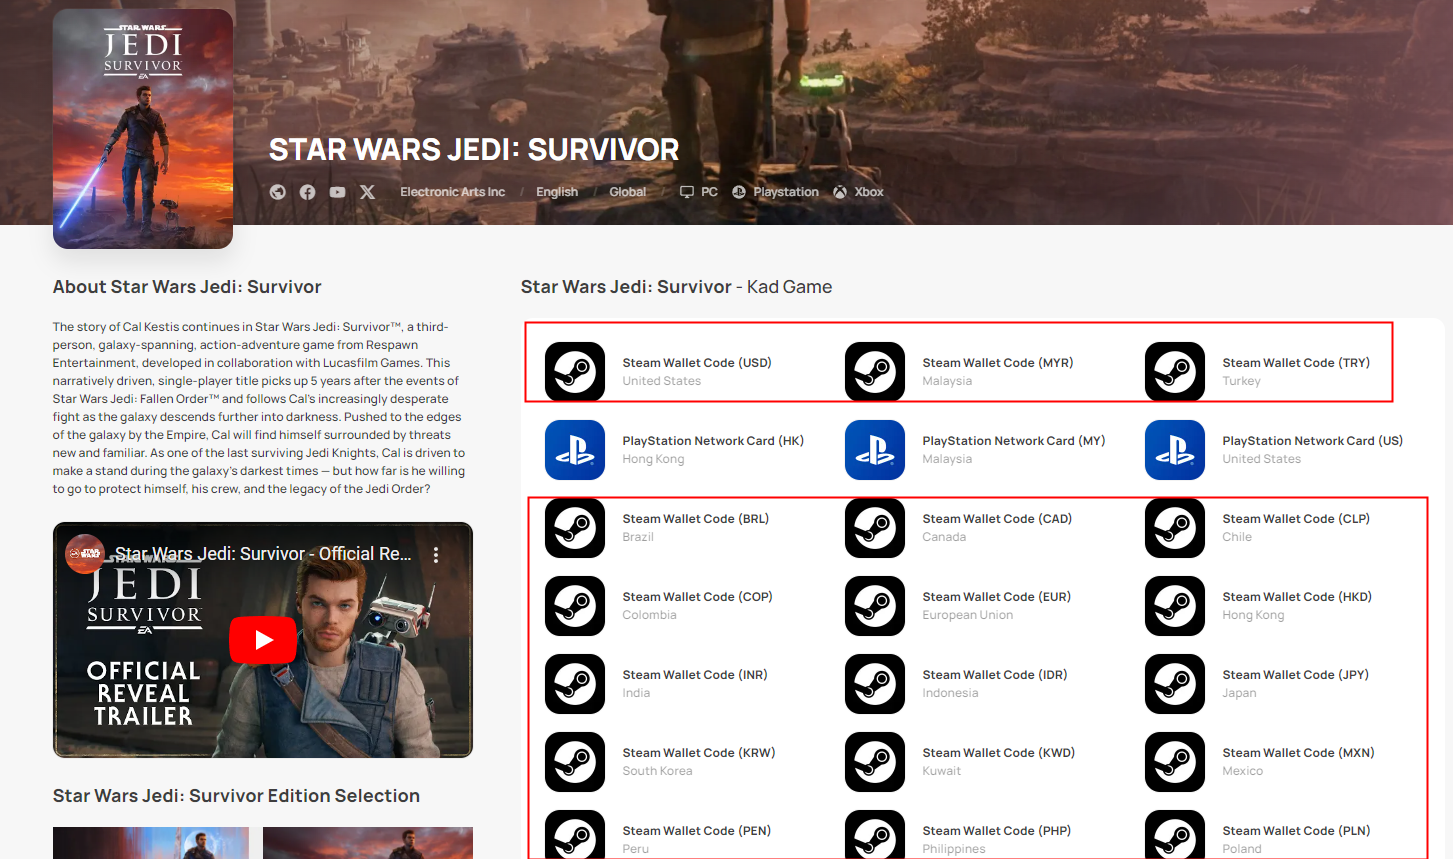Click the Global region label
Image resolution: width=1453 pixels, height=859 pixels.
click(628, 192)
